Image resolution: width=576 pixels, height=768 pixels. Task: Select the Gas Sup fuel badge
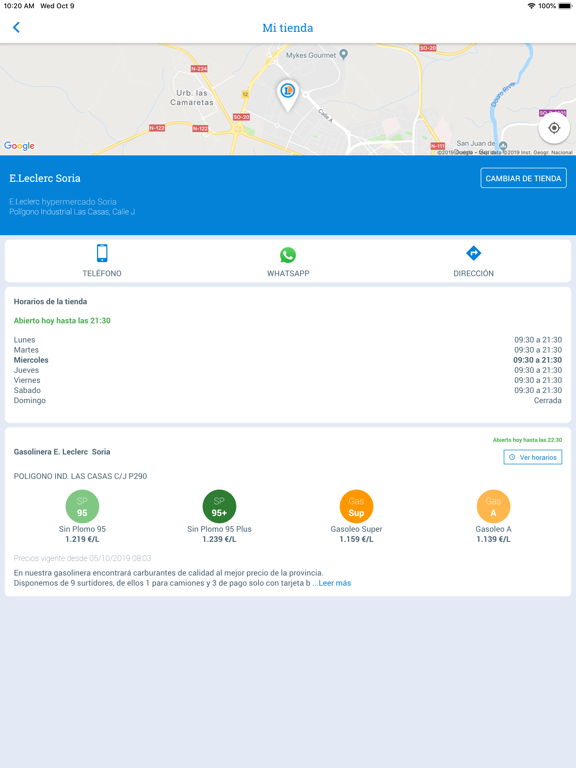(357, 506)
